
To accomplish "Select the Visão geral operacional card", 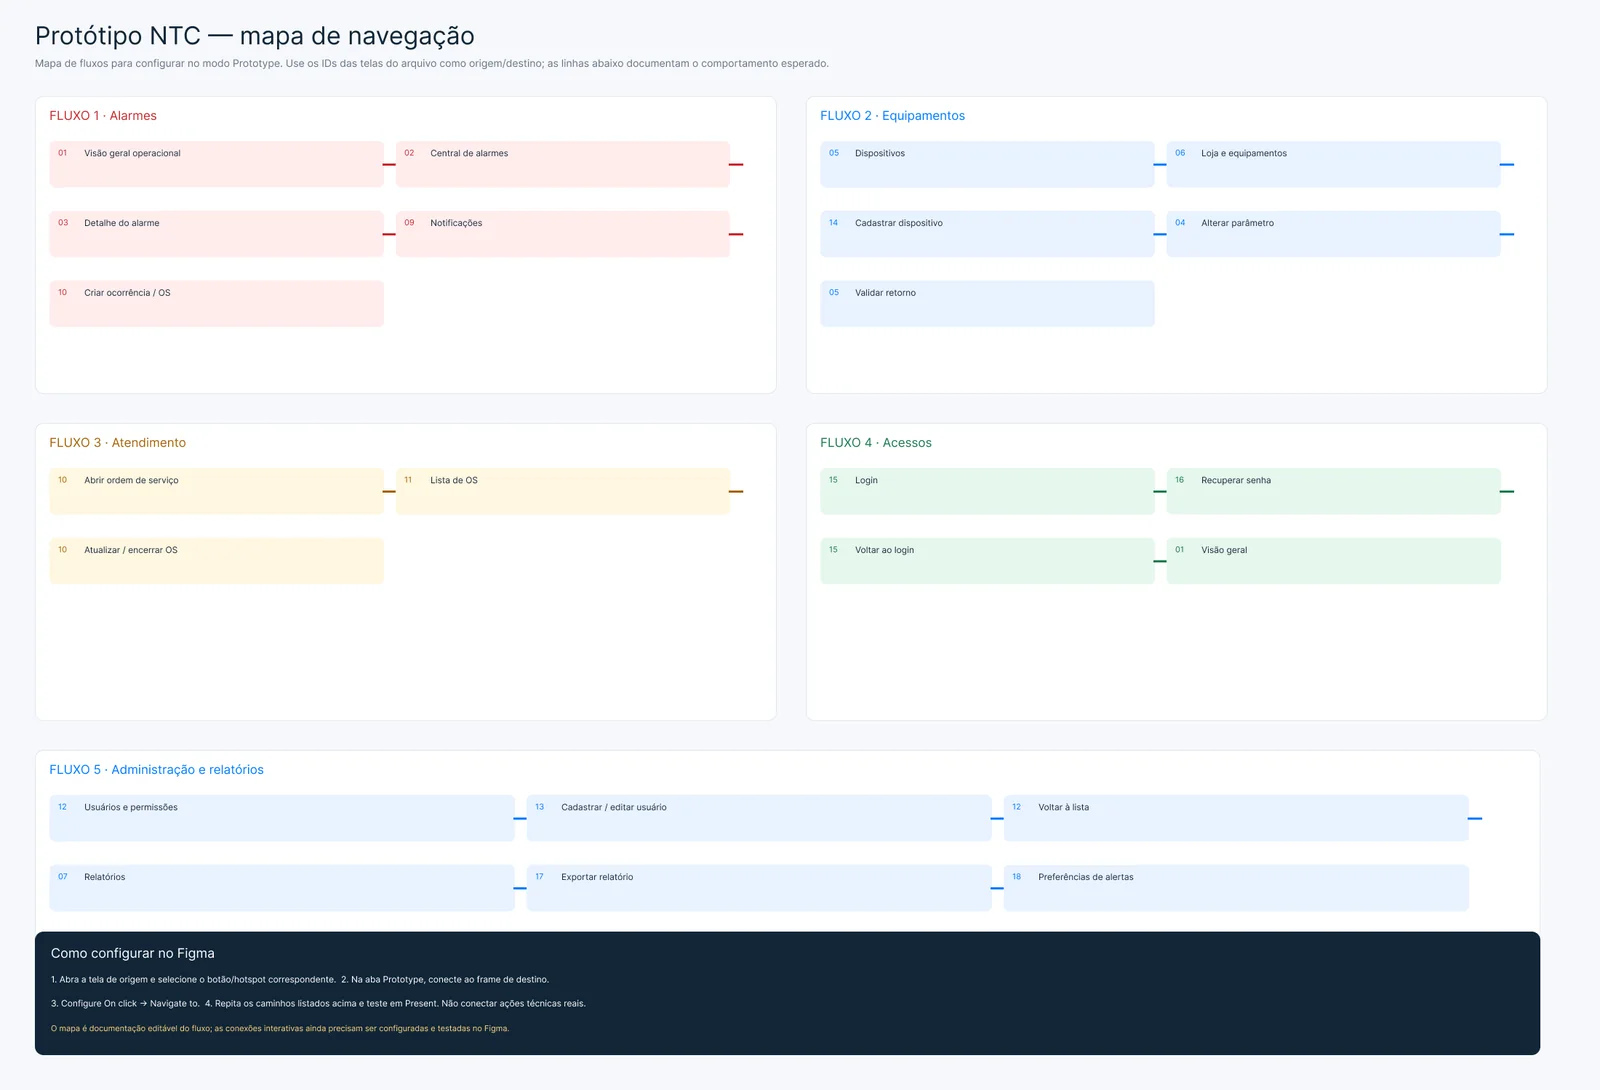I will coord(216,164).
